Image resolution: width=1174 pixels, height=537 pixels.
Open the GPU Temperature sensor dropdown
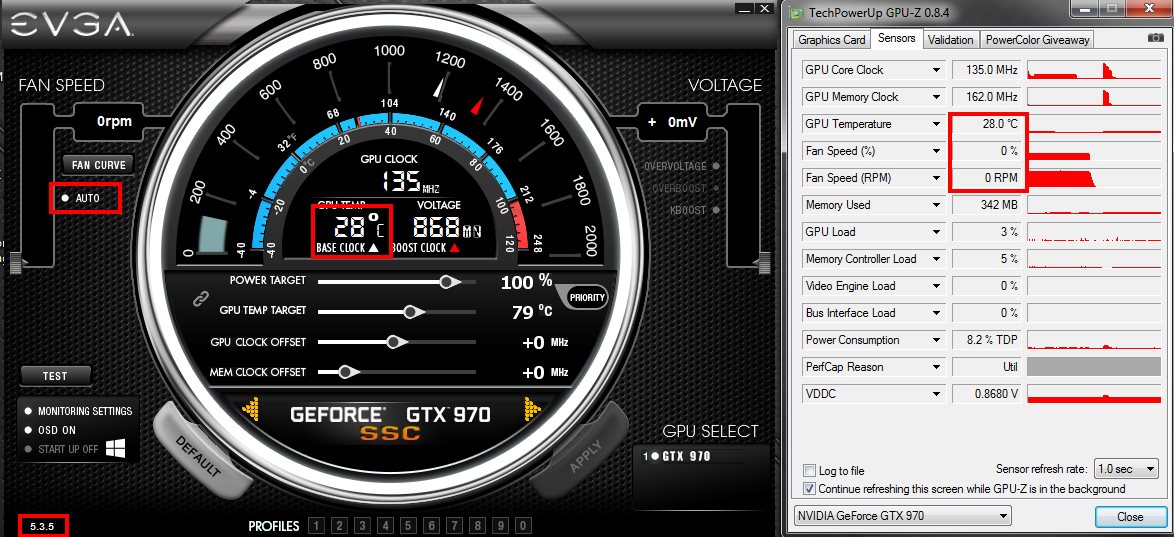[x=936, y=124]
